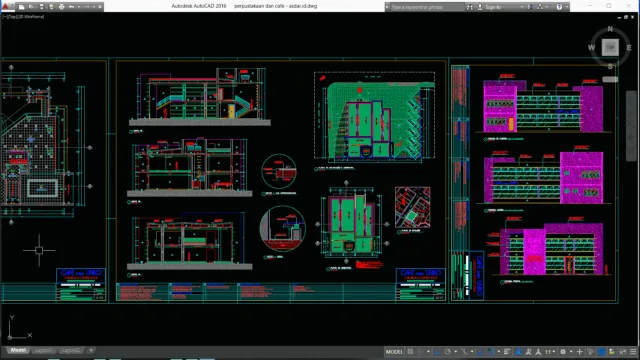Screen dimensions: 640x360
Task: Click the isolate objects icon
Action: [x=611, y=352]
